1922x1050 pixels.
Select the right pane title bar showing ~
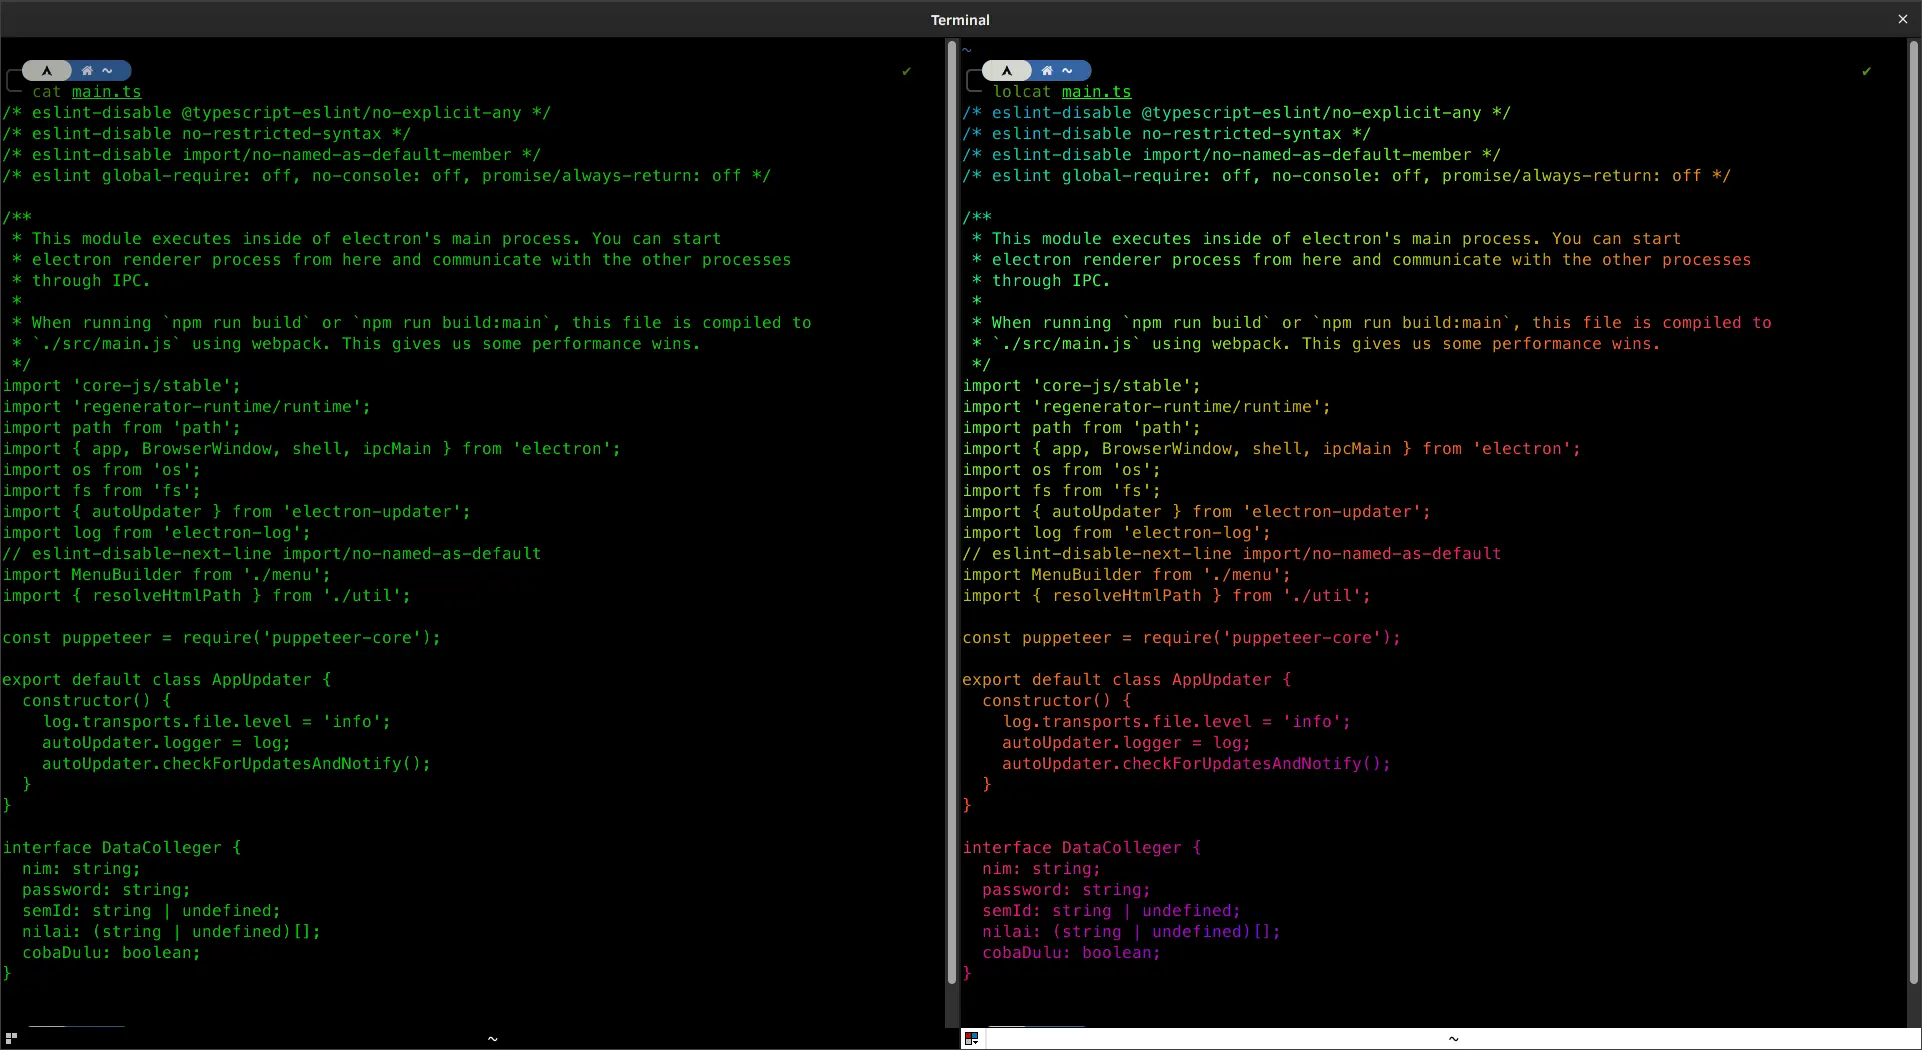[x=1453, y=1039]
